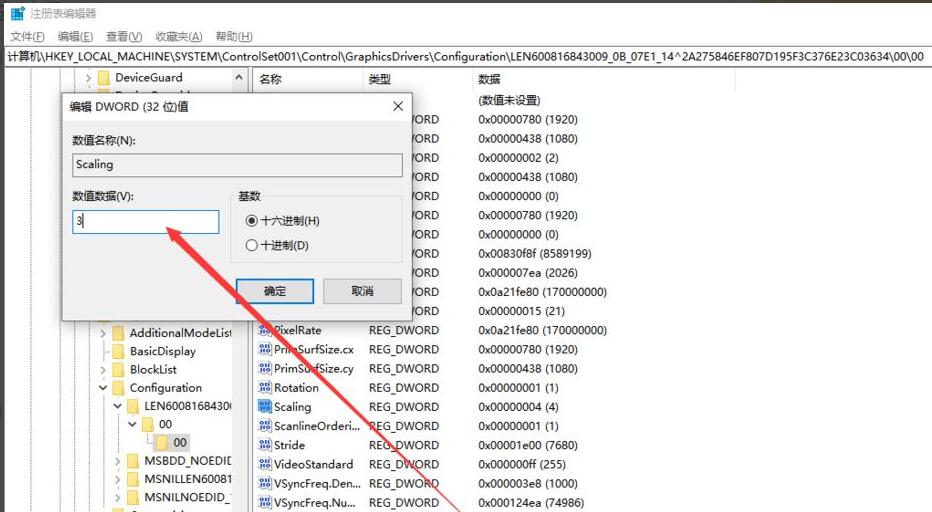Open the 收藏夹(A) favorites menu
This screenshot has height=512, width=932.
click(x=179, y=37)
